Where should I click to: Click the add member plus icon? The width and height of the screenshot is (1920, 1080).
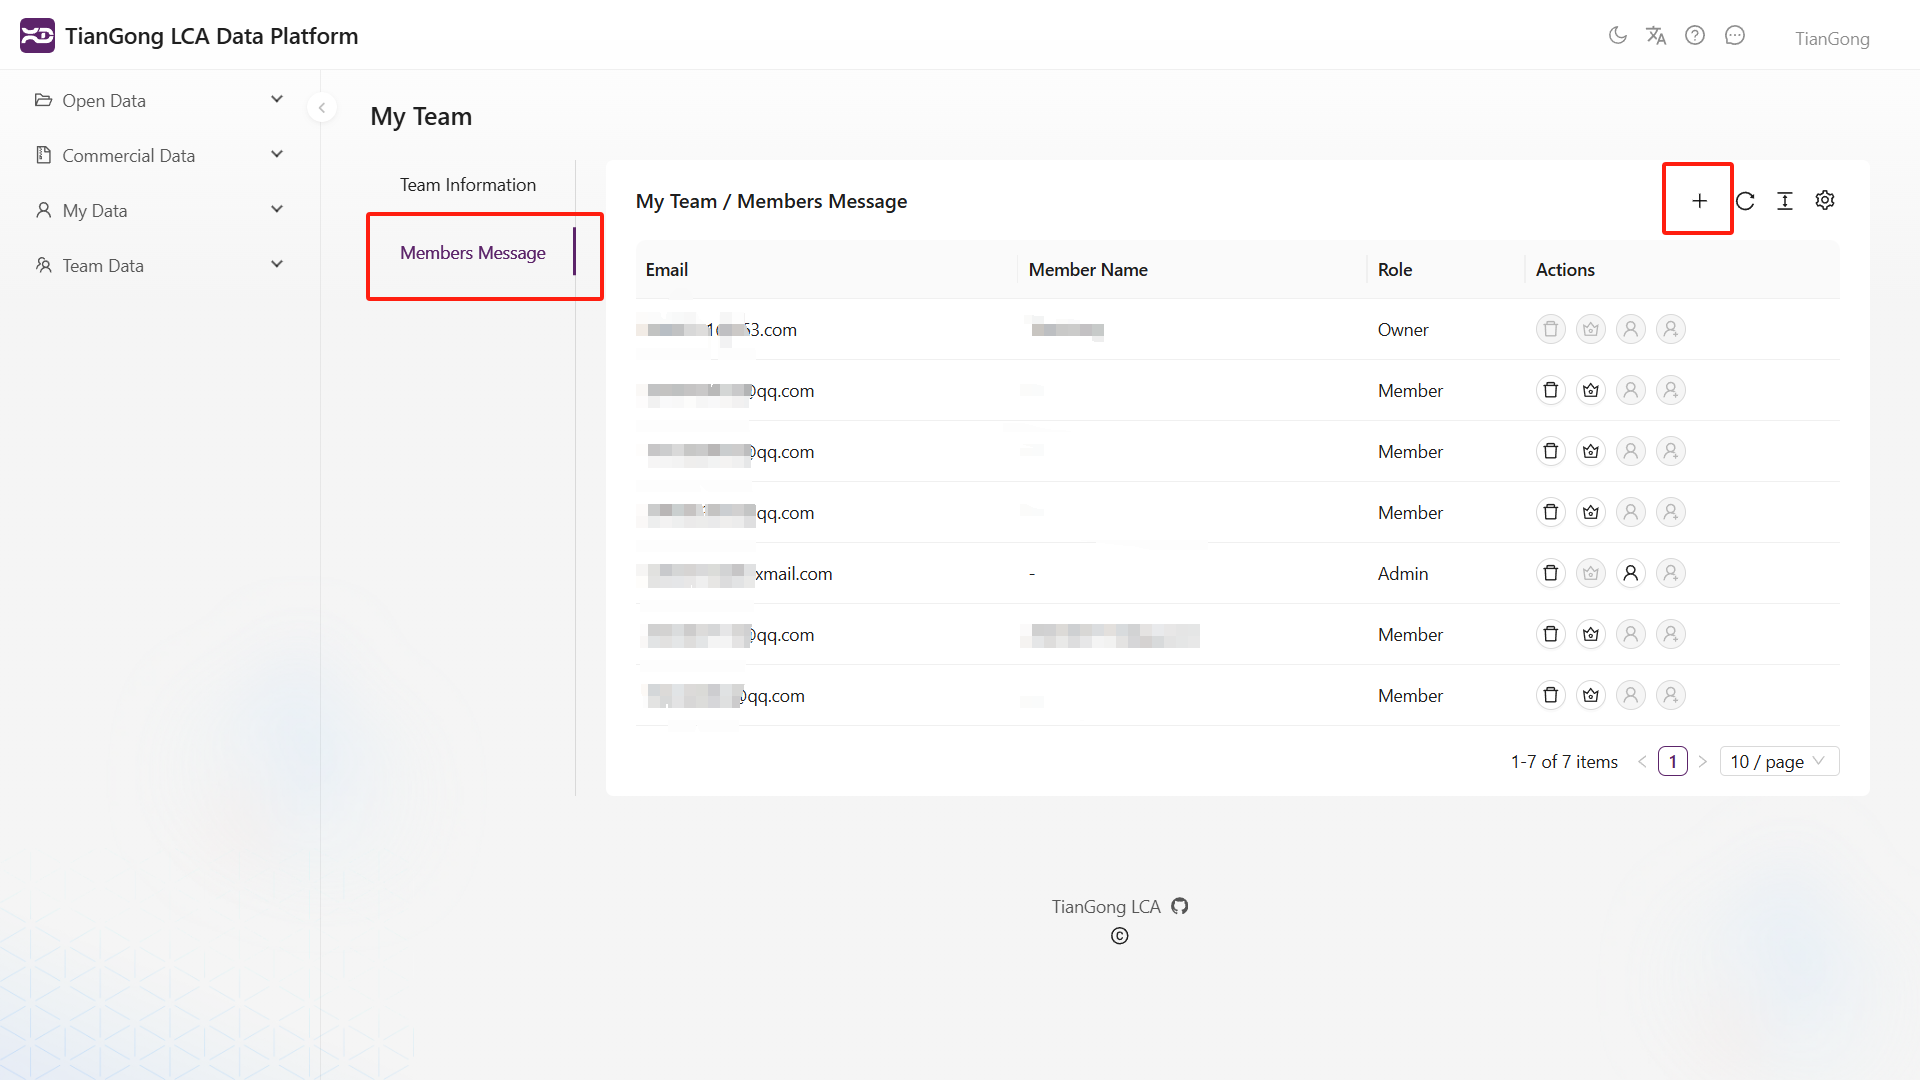[x=1699, y=201]
